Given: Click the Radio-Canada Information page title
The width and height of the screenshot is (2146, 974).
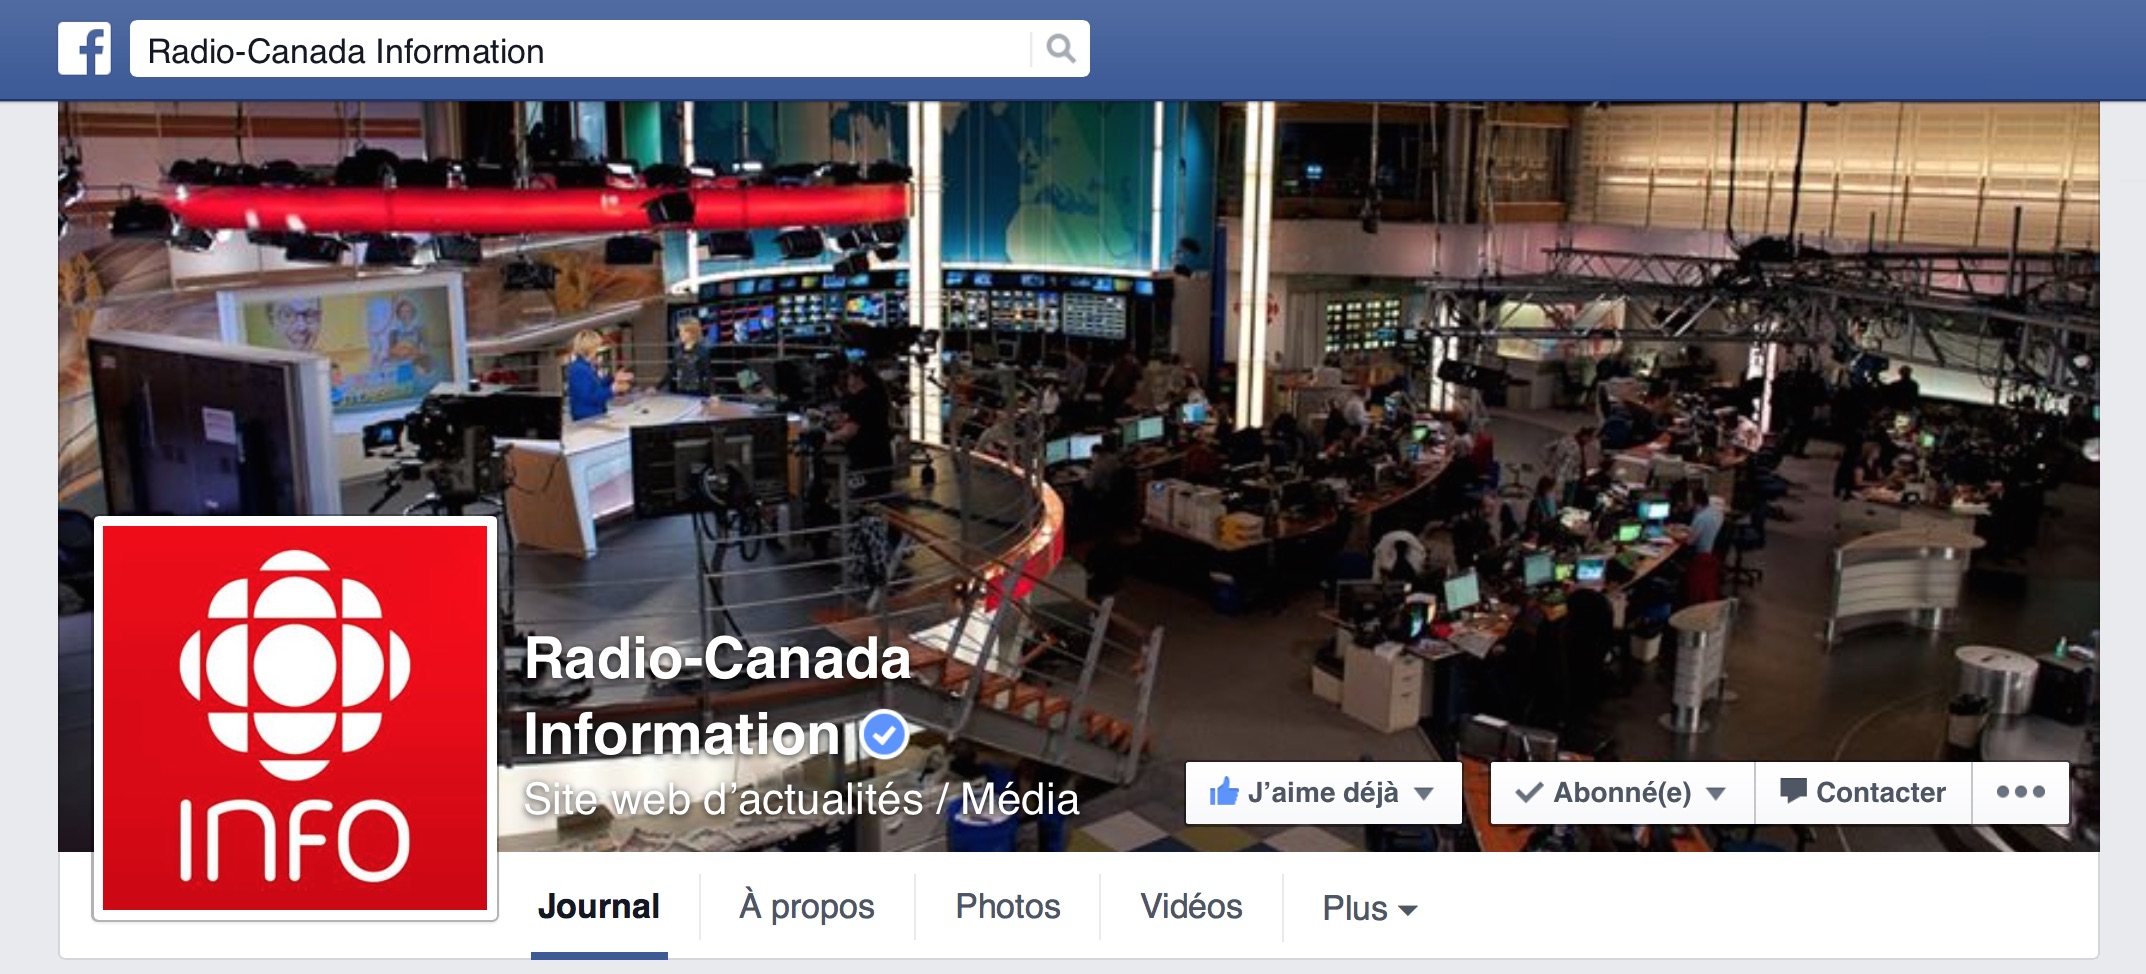Looking at the screenshot, I should 717,696.
